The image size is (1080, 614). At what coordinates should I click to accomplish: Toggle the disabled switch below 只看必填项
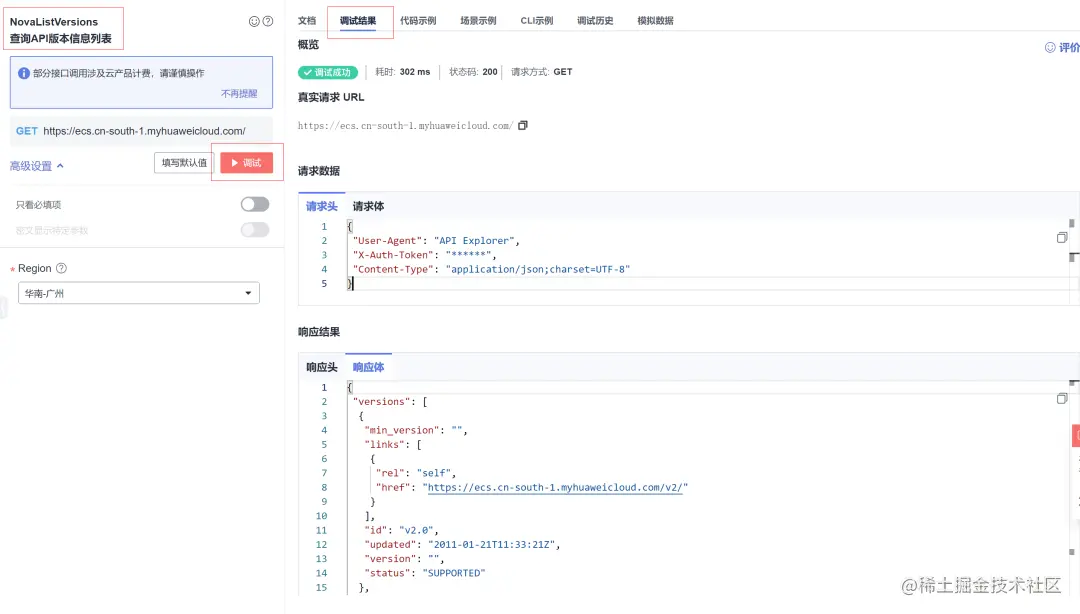[x=255, y=229]
